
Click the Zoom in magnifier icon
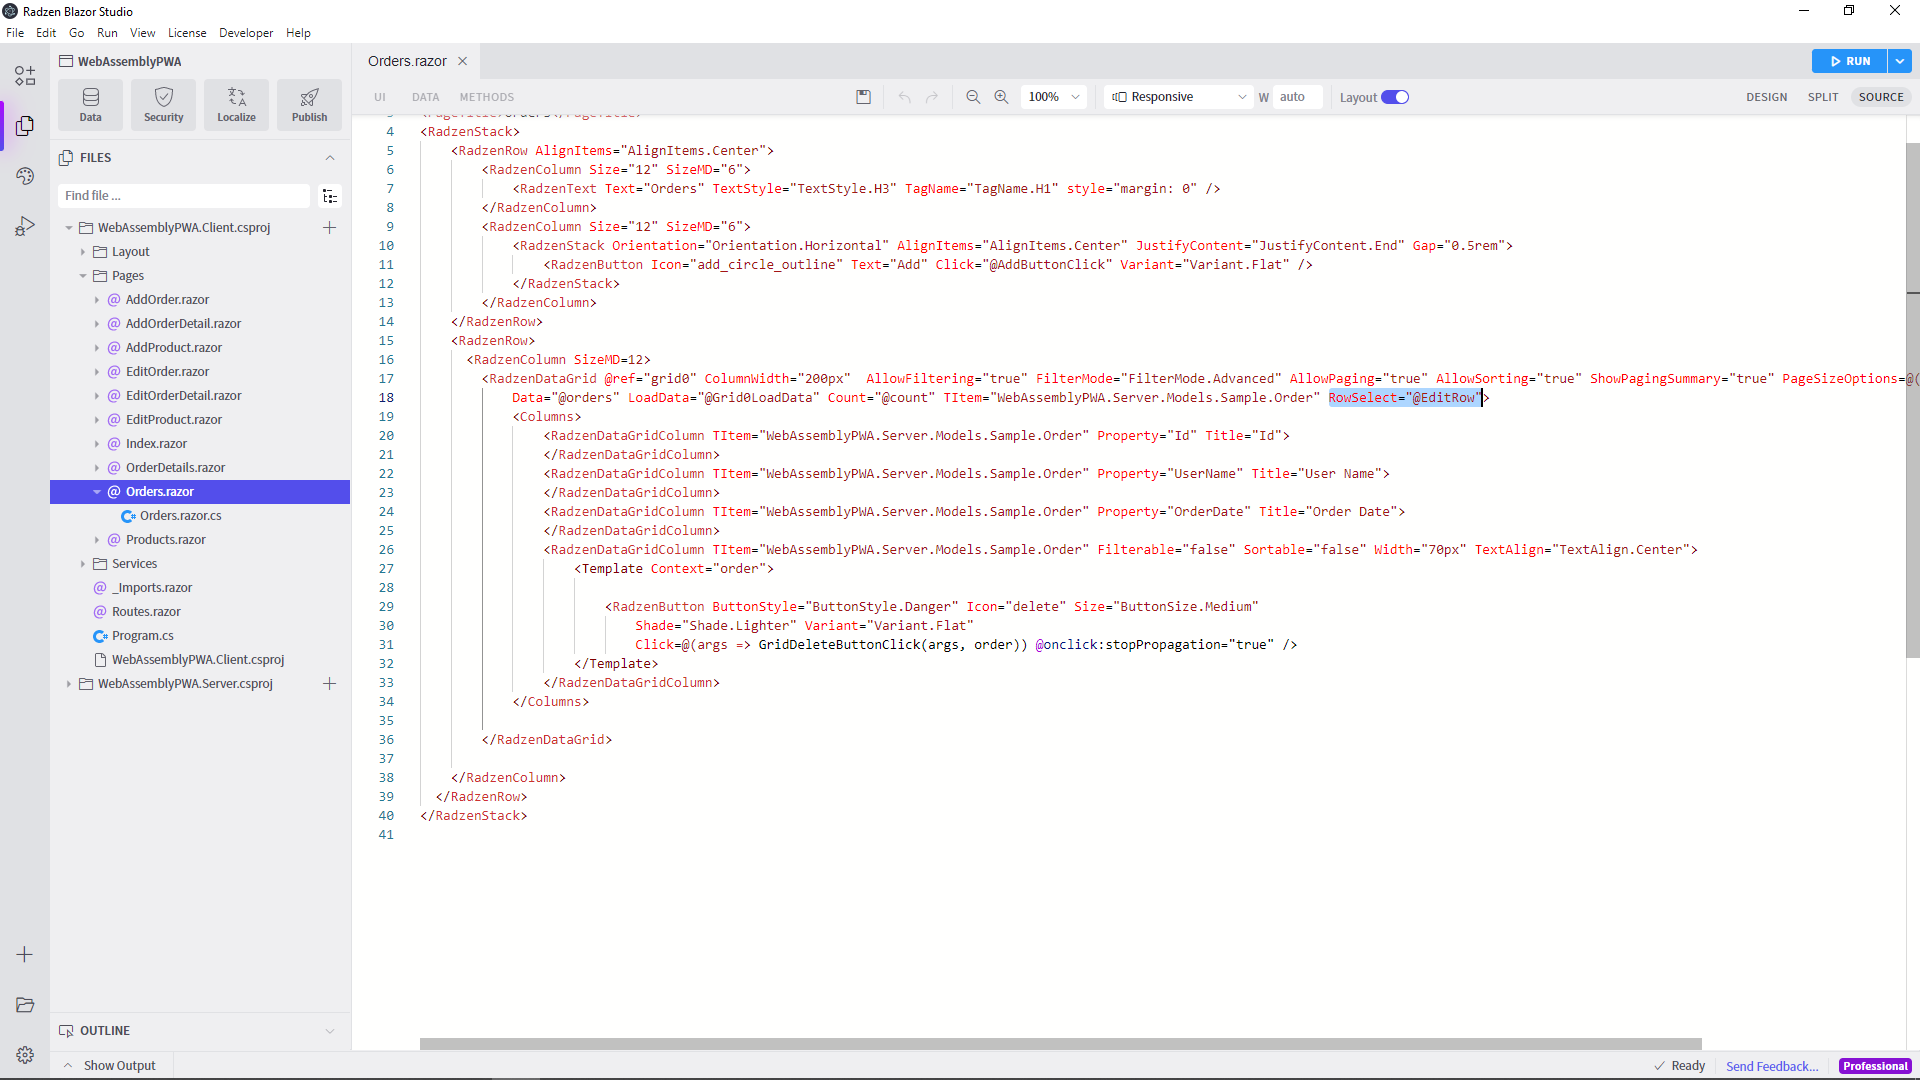pyautogui.click(x=1001, y=97)
